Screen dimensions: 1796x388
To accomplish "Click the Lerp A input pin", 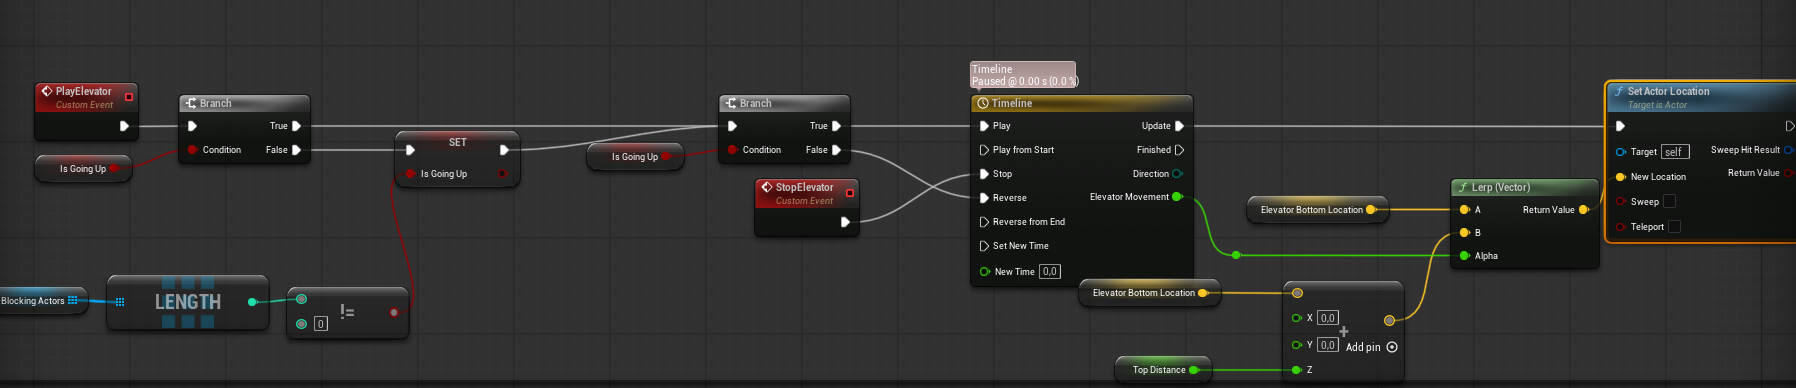I will pyautogui.click(x=1464, y=210).
